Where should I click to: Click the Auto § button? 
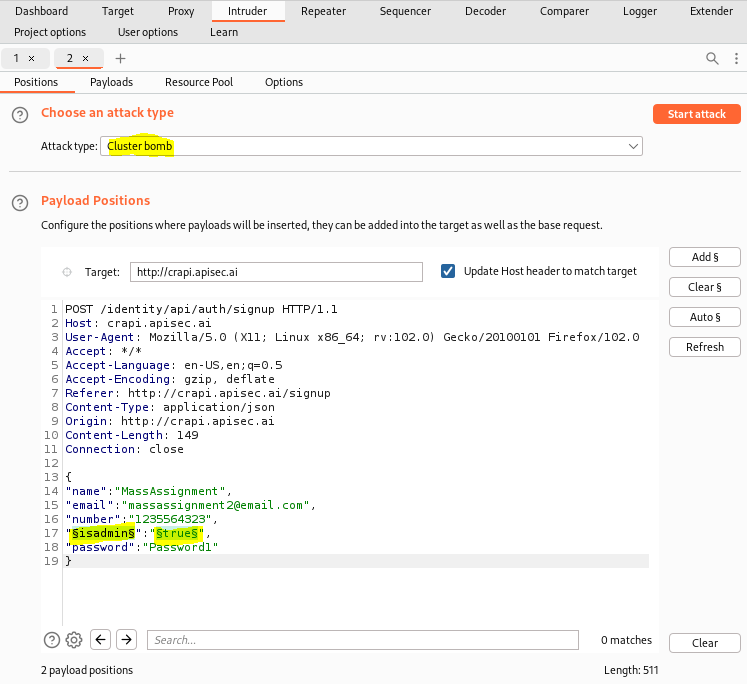[x=704, y=317]
